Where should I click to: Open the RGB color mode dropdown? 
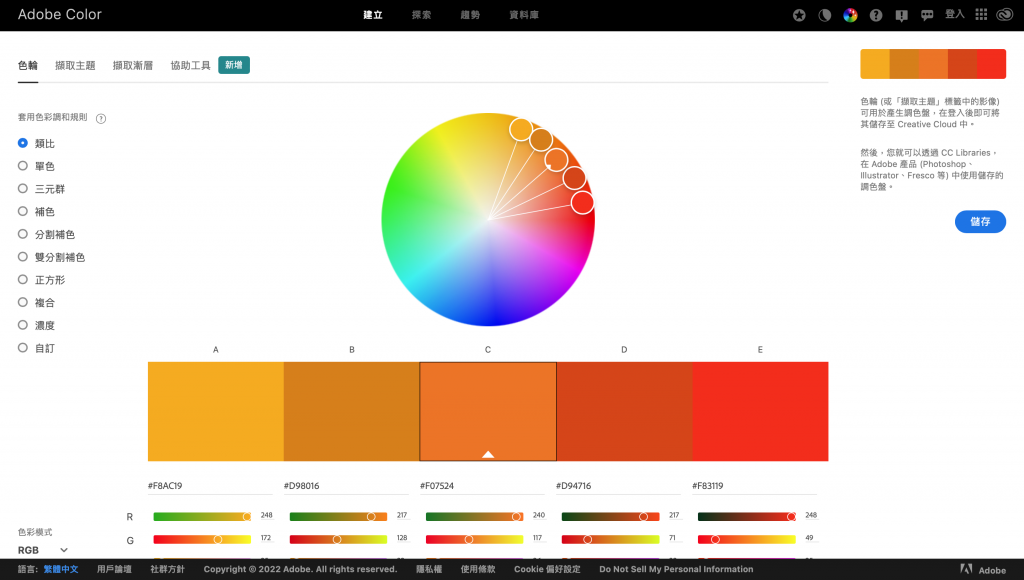[x=43, y=550]
